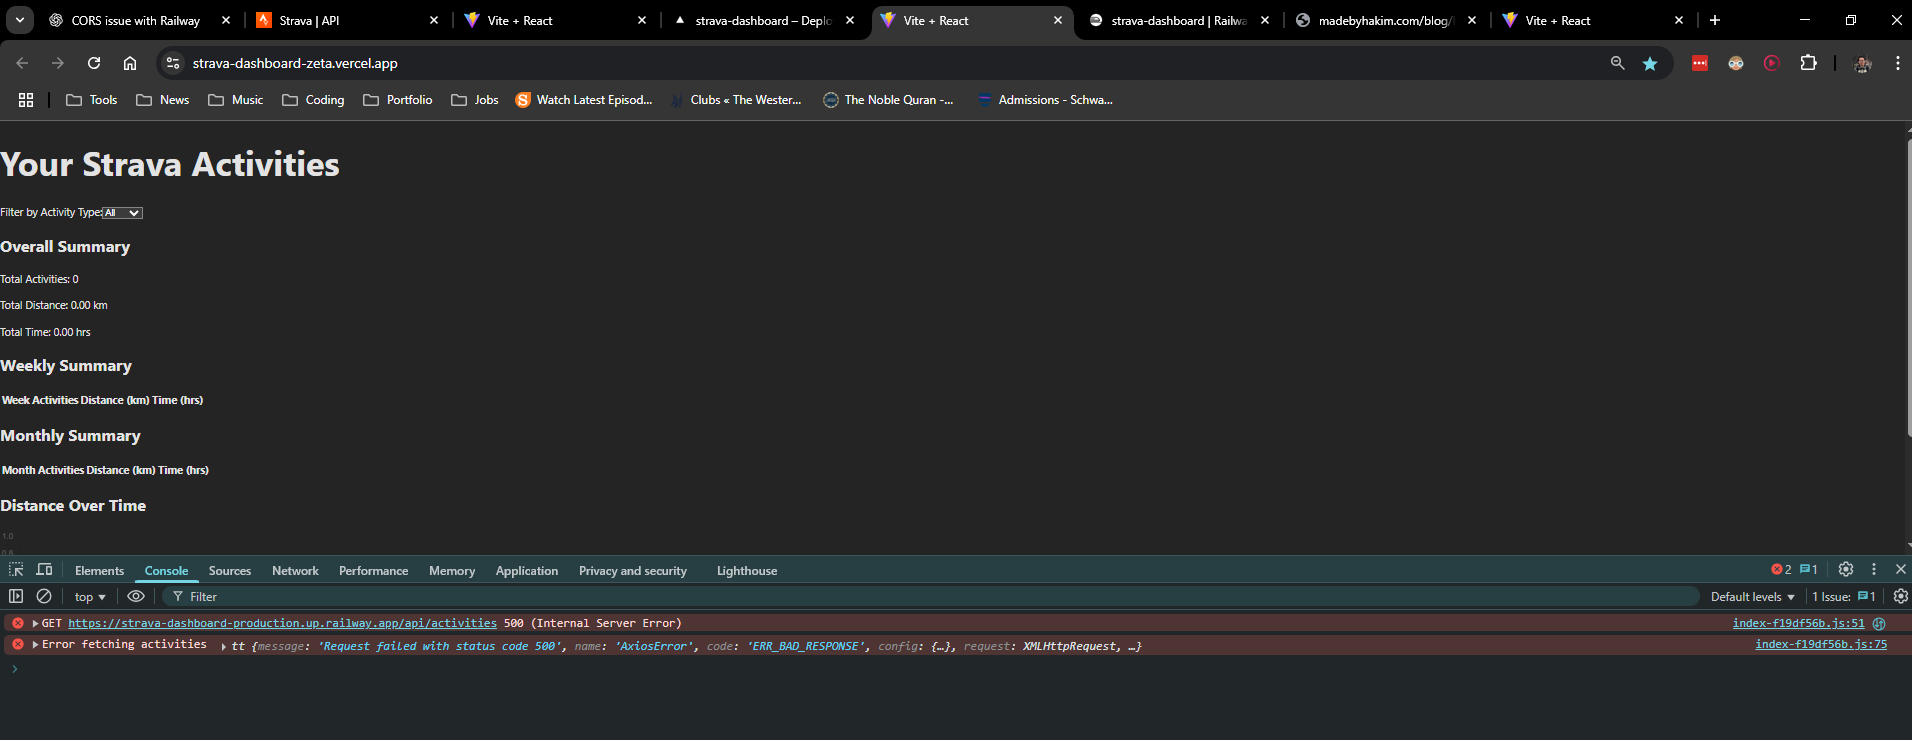
Task: Click the browser back arrow
Action: coord(22,63)
